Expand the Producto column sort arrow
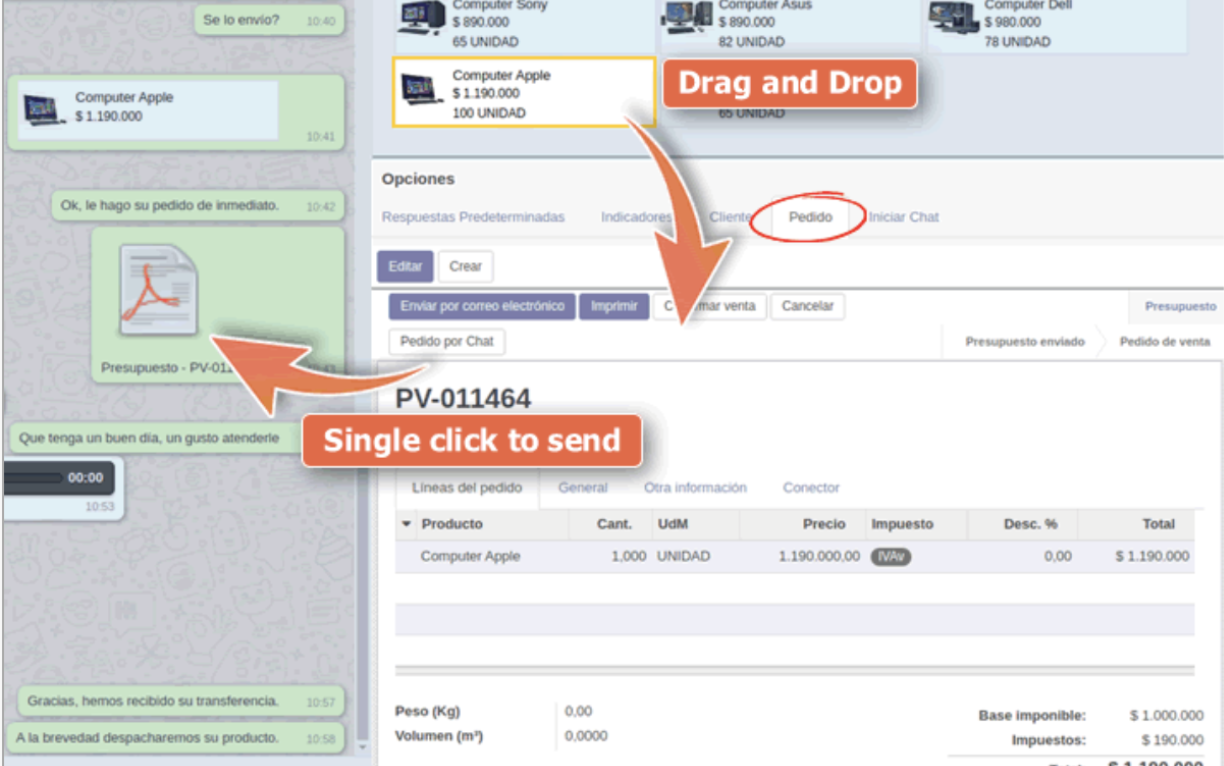Image resolution: width=1224 pixels, height=766 pixels. point(406,524)
